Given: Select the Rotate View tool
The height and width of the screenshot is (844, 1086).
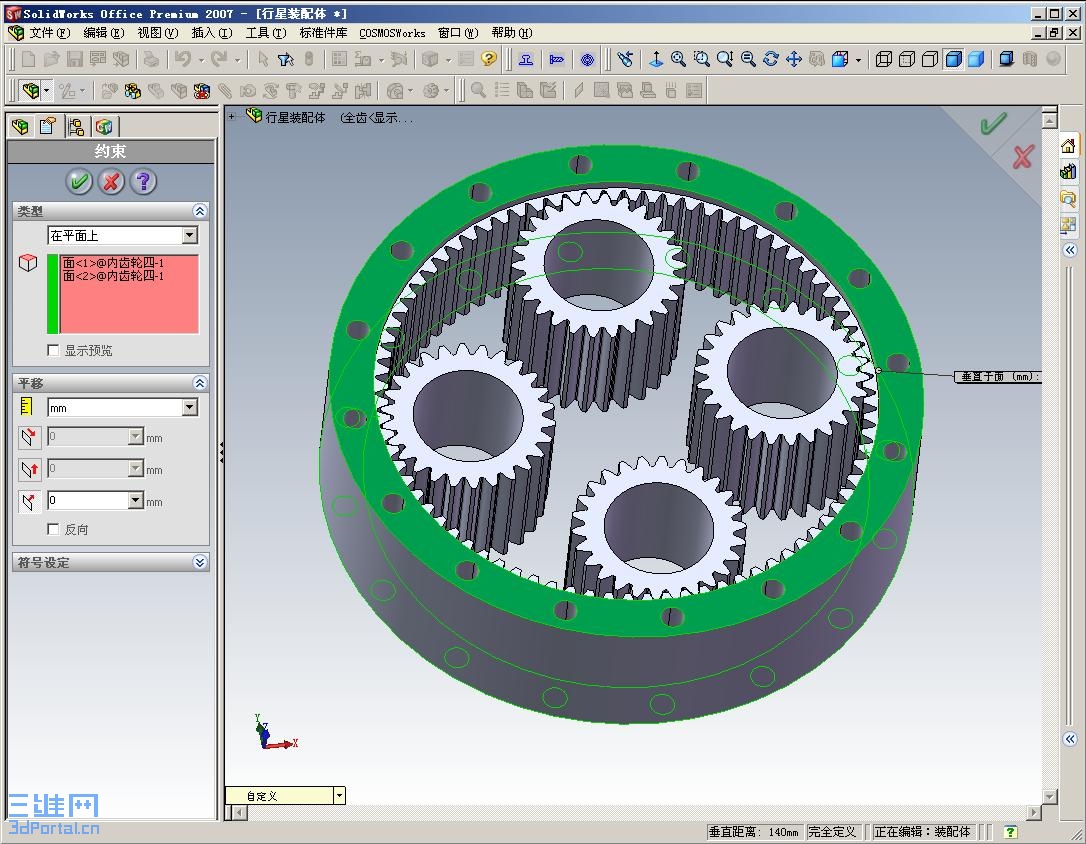Looking at the screenshot, I should click(x=771, y=60).
